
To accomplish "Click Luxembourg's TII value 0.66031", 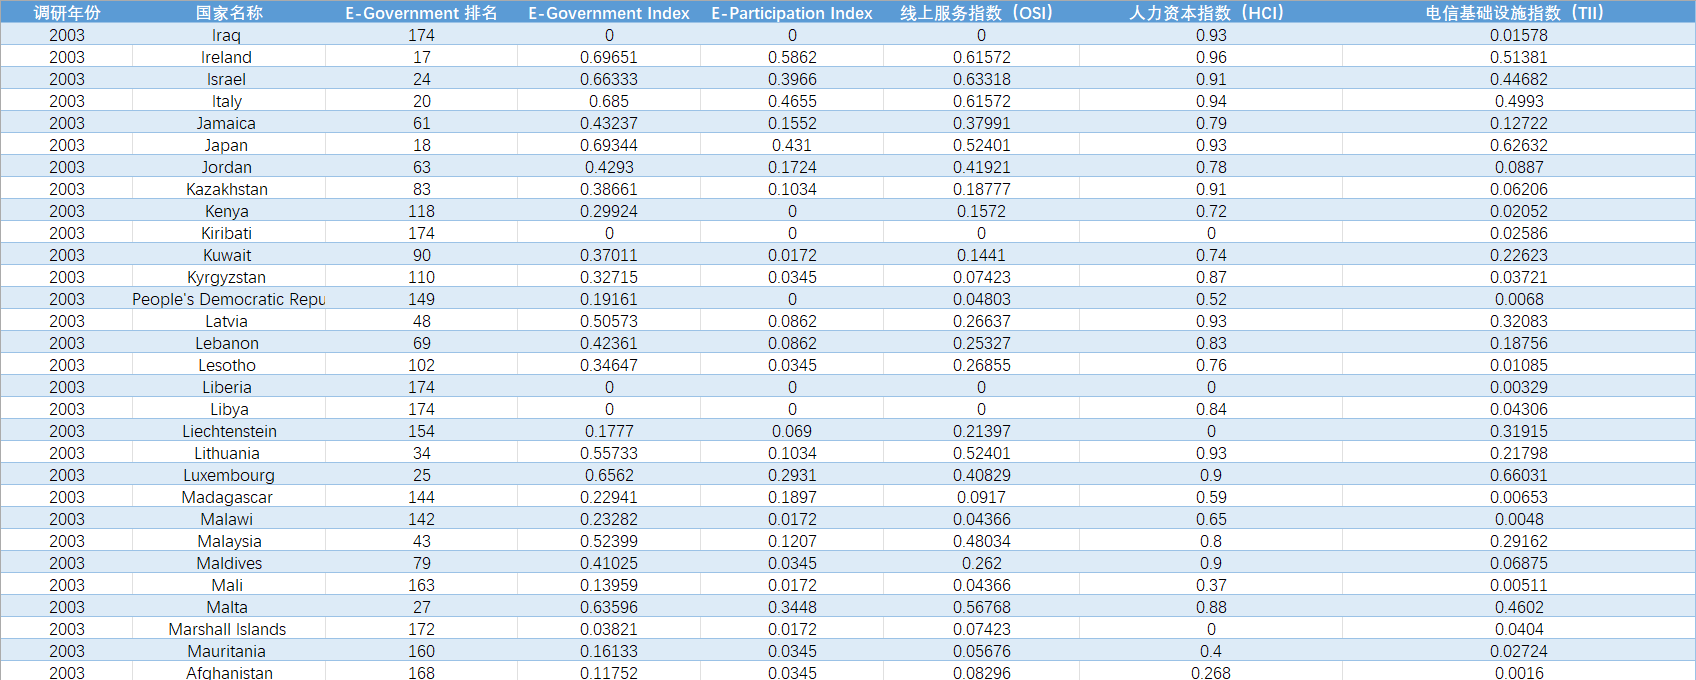I will [1518, 475].
